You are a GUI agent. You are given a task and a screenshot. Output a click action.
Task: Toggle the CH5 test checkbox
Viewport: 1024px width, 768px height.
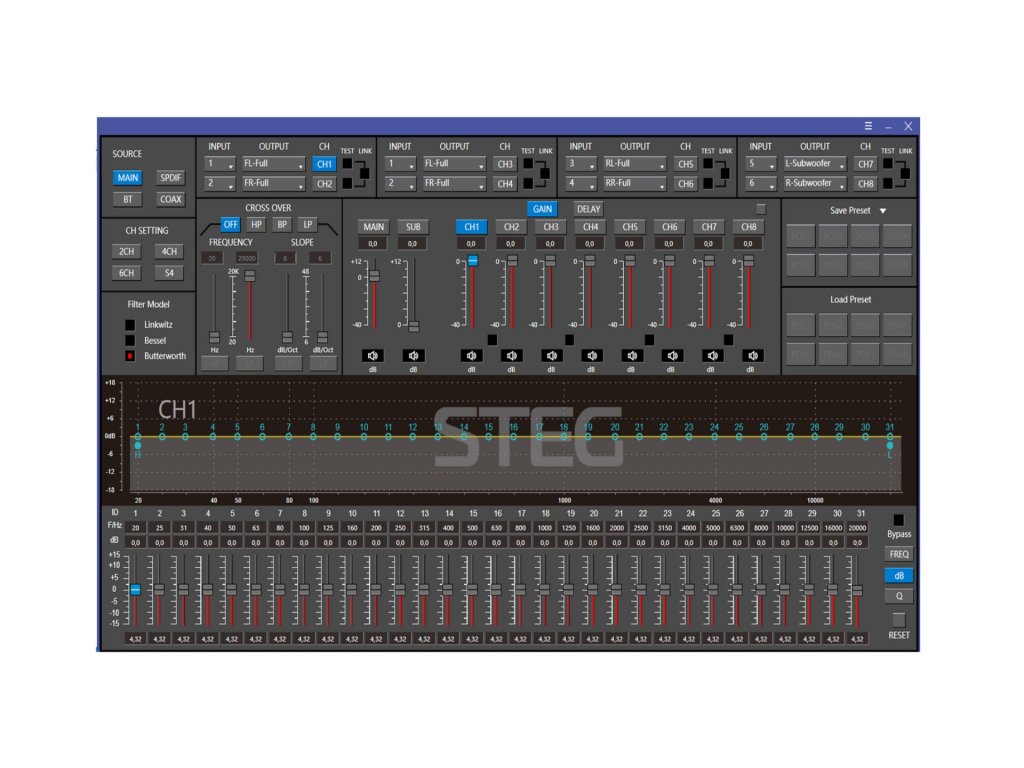(x=708, y=164)
